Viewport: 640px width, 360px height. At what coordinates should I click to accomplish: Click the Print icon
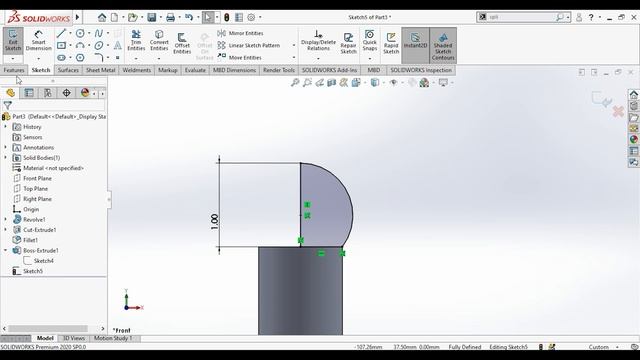pyautogui.click(x=171, y=17)
